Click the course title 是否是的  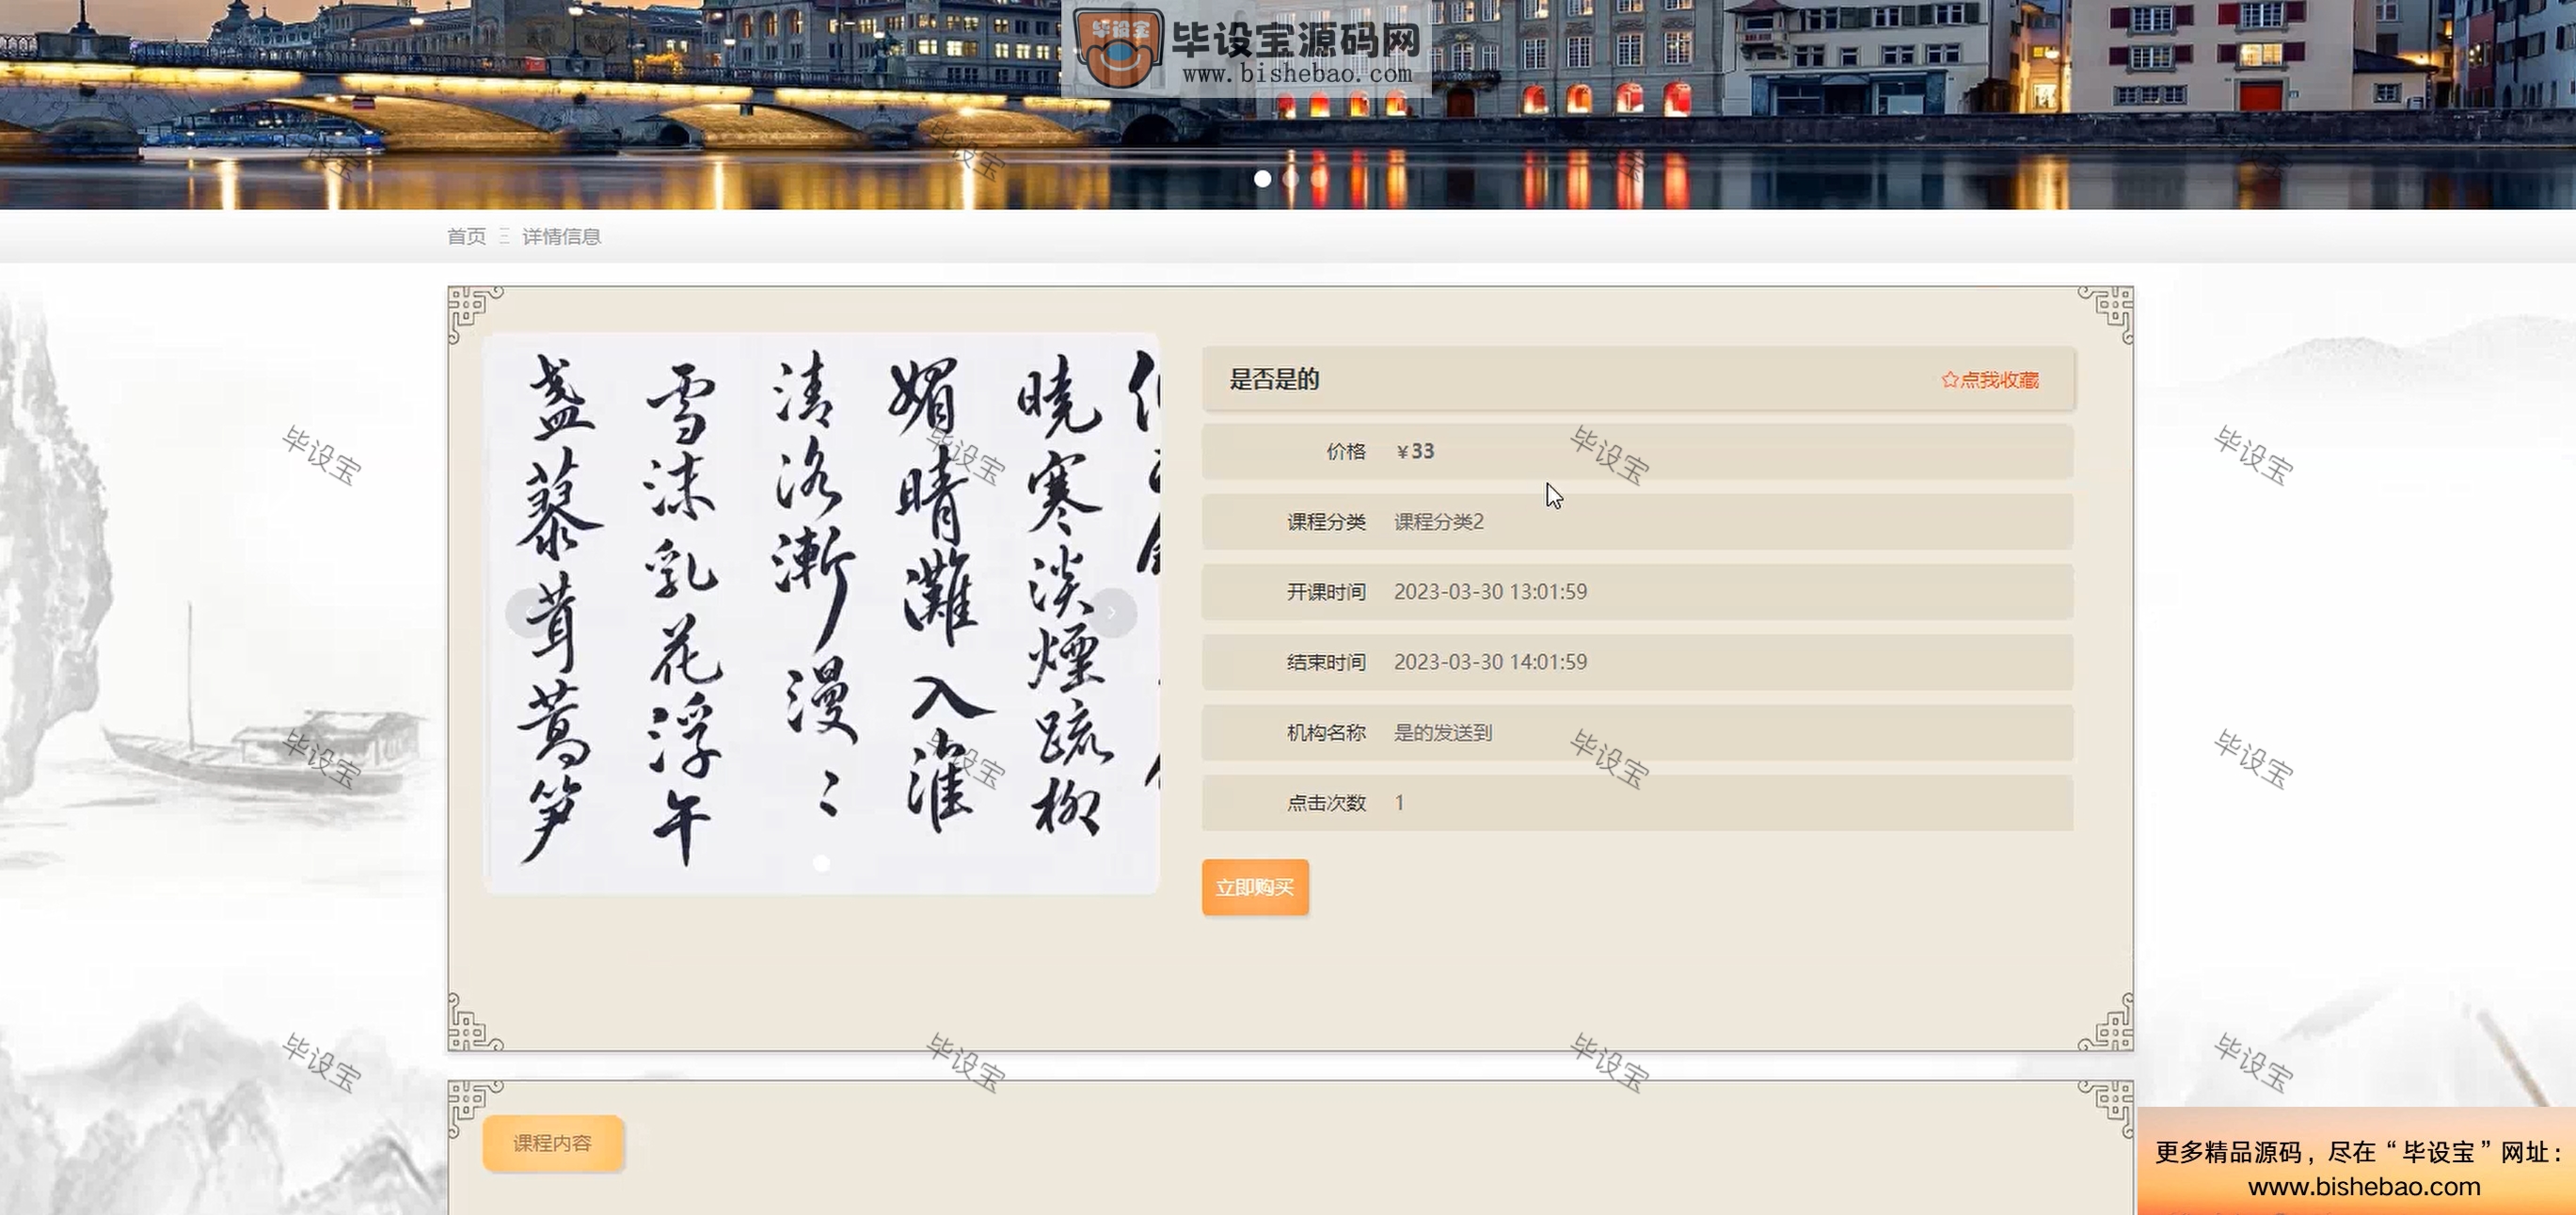pyautogui.click(x=1274, y=379)
